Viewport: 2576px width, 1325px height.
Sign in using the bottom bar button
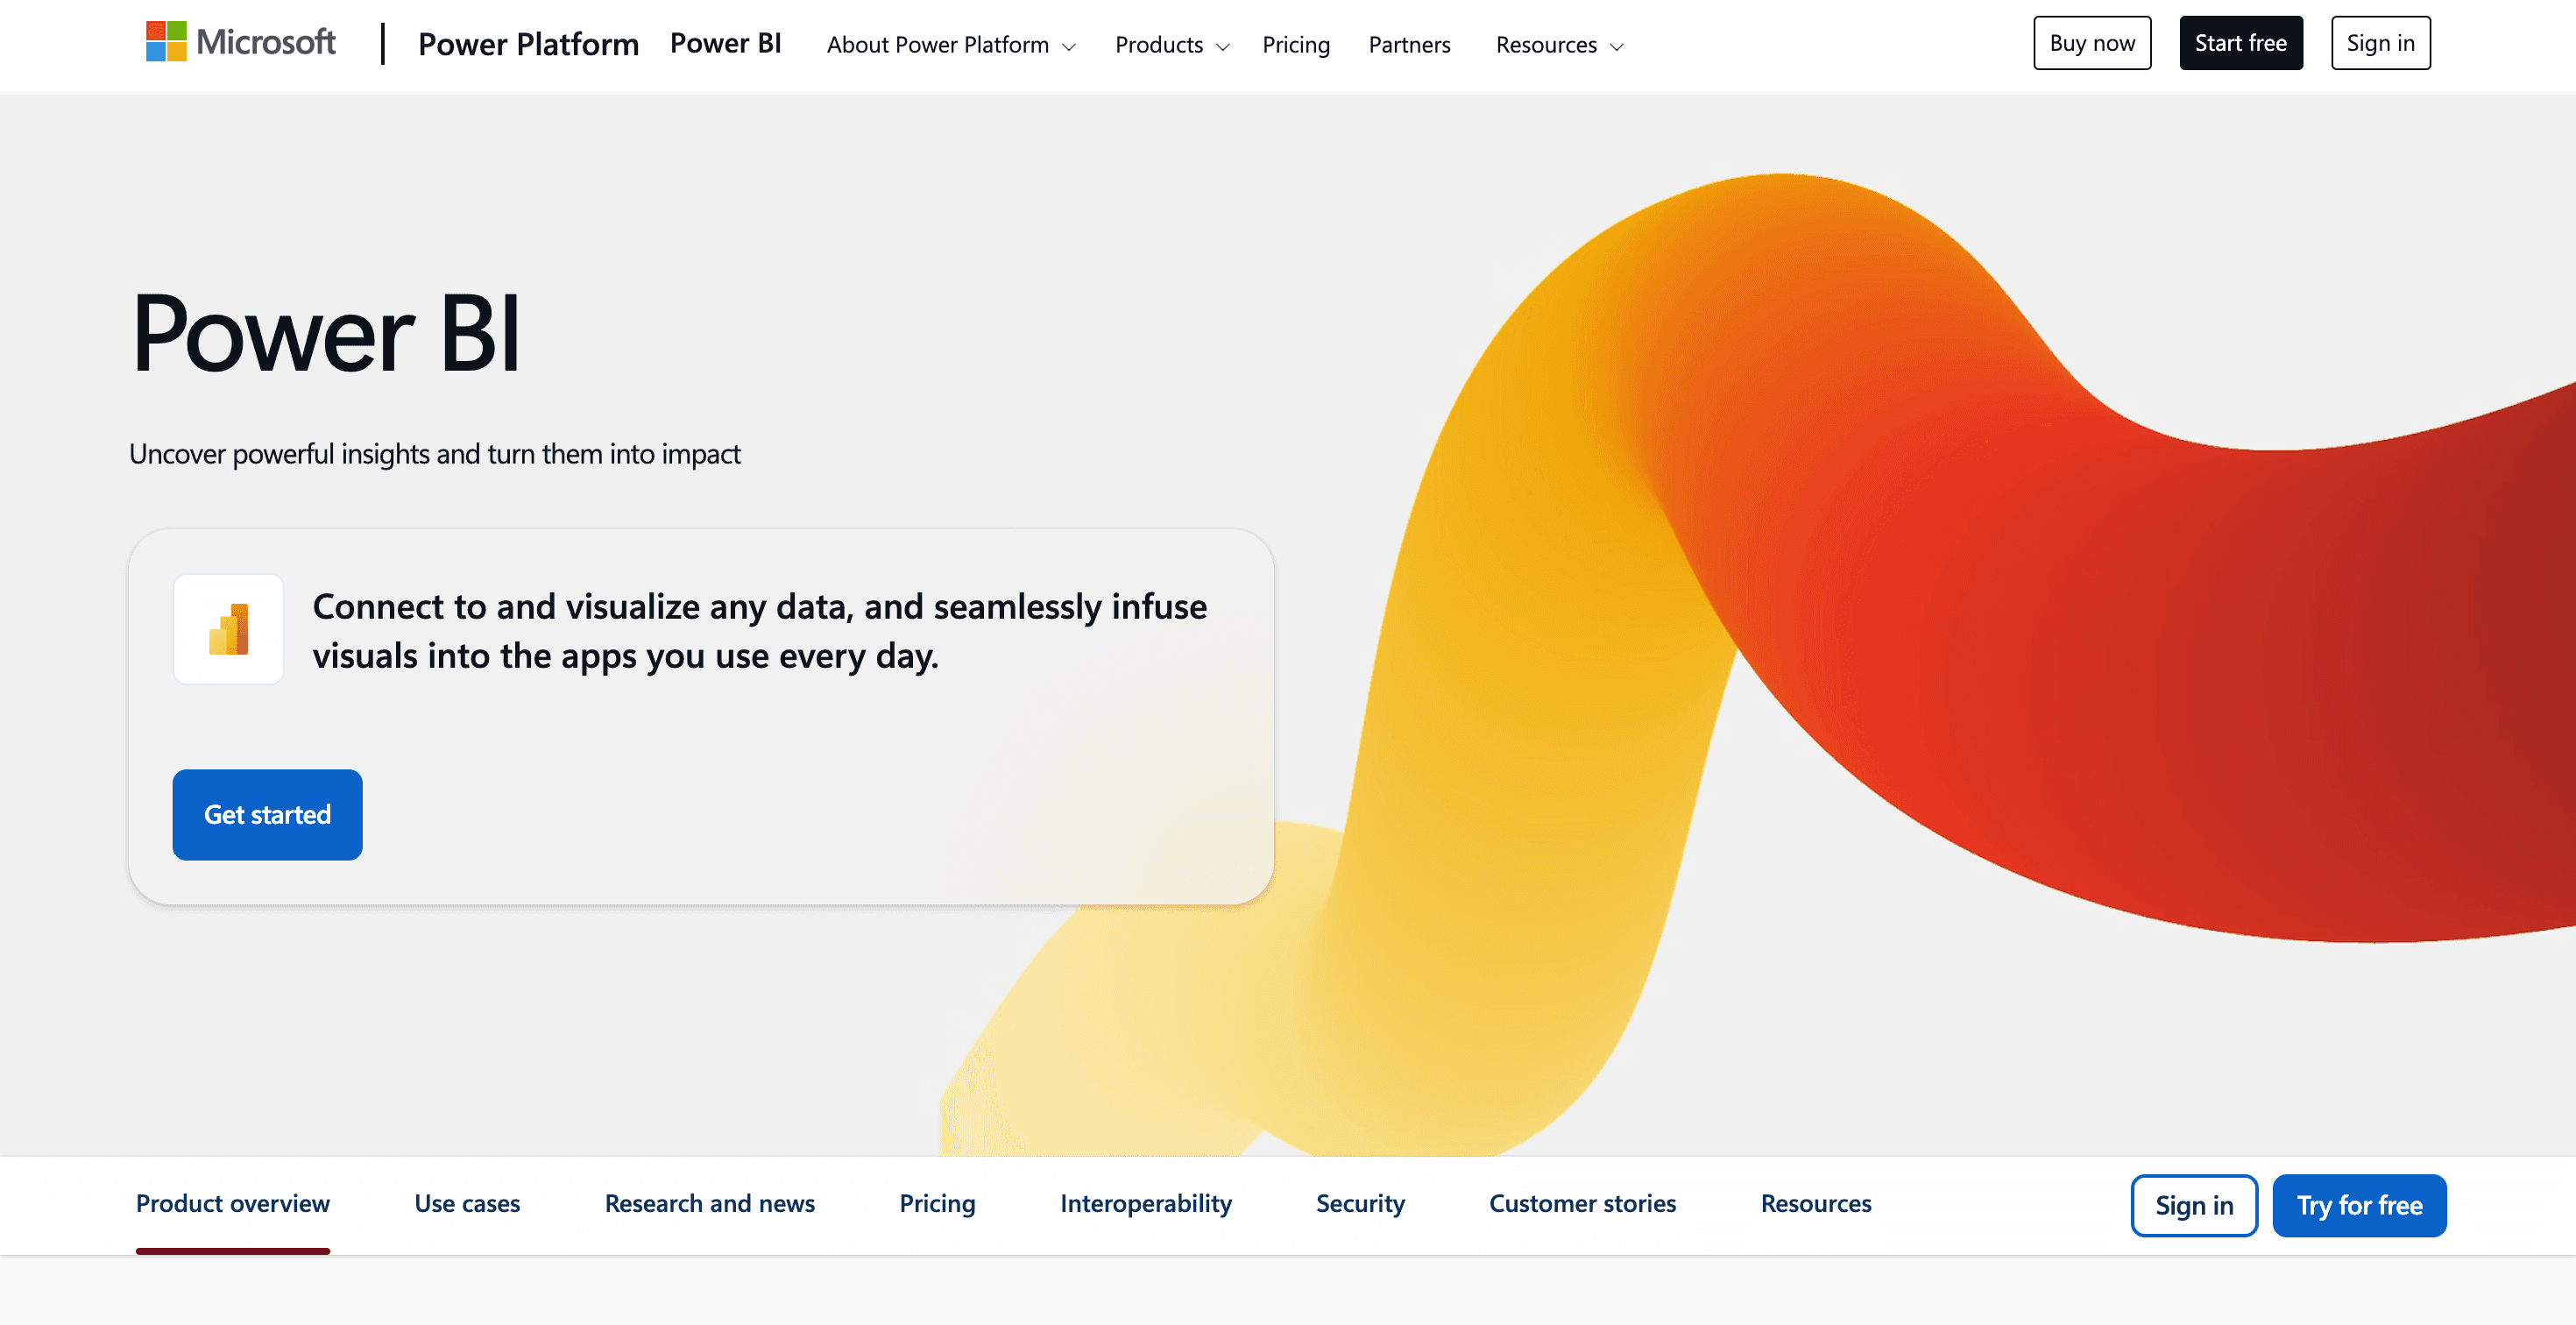point(2194,1205)
